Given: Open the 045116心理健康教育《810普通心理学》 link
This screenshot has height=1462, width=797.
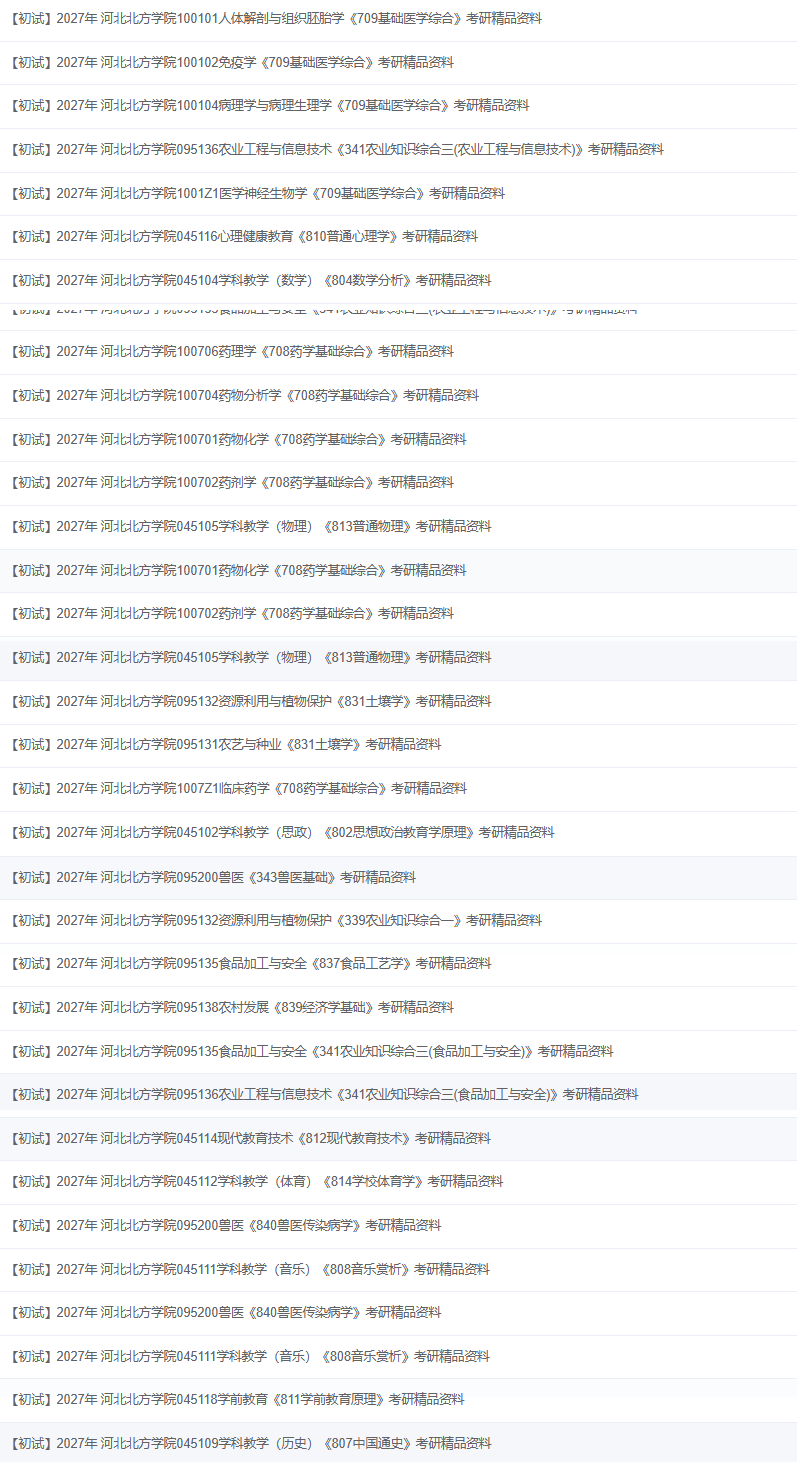Looking at the screenshot, I should (244, 236).
